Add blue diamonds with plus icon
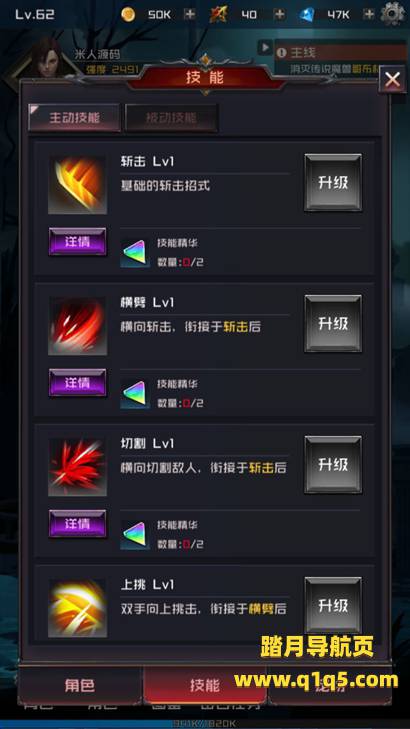Viewport: 410px width, 729px height. point(369,14)
